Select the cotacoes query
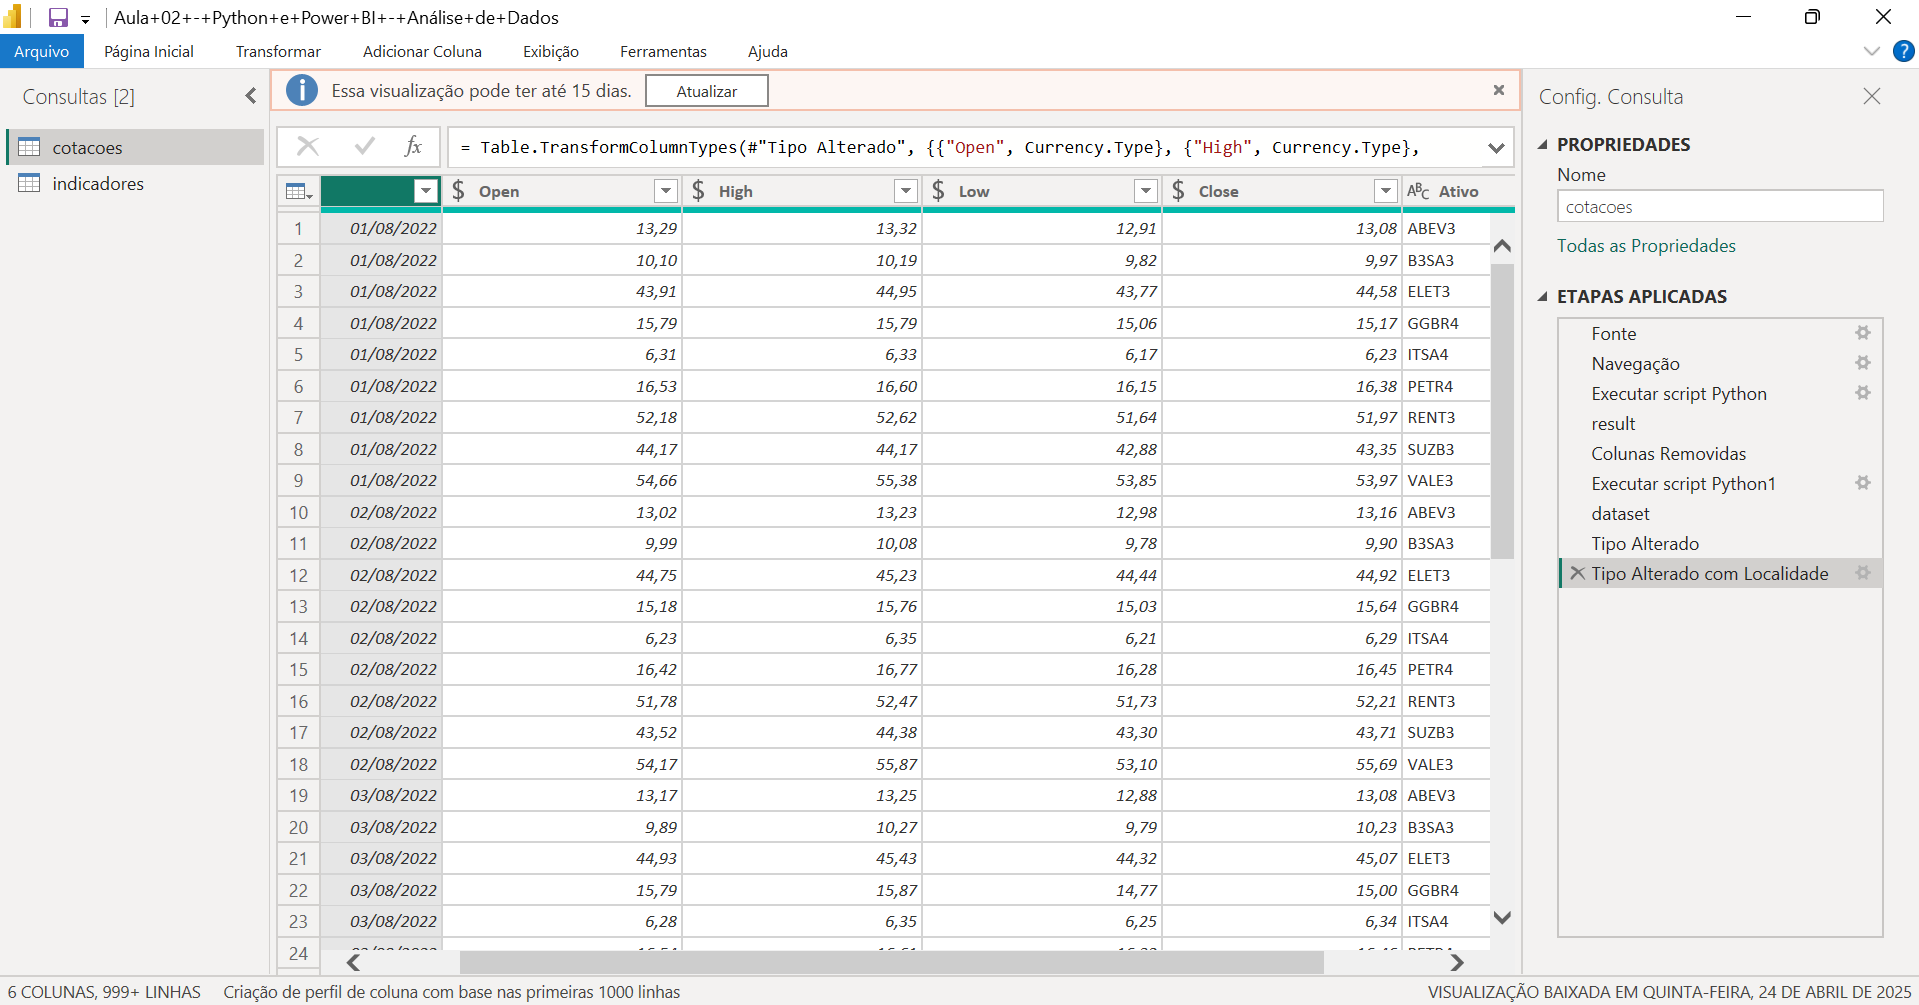The image size is (1919, 1005). [135, 147]
